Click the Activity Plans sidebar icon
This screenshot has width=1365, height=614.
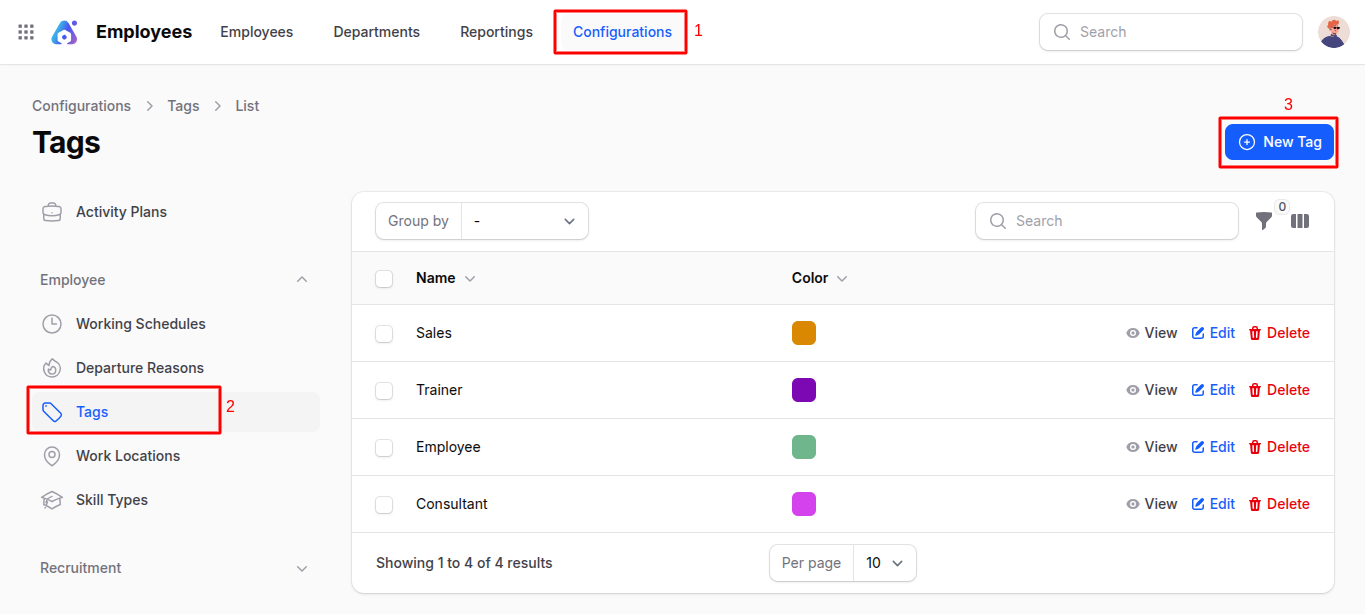tap(52, 211)
